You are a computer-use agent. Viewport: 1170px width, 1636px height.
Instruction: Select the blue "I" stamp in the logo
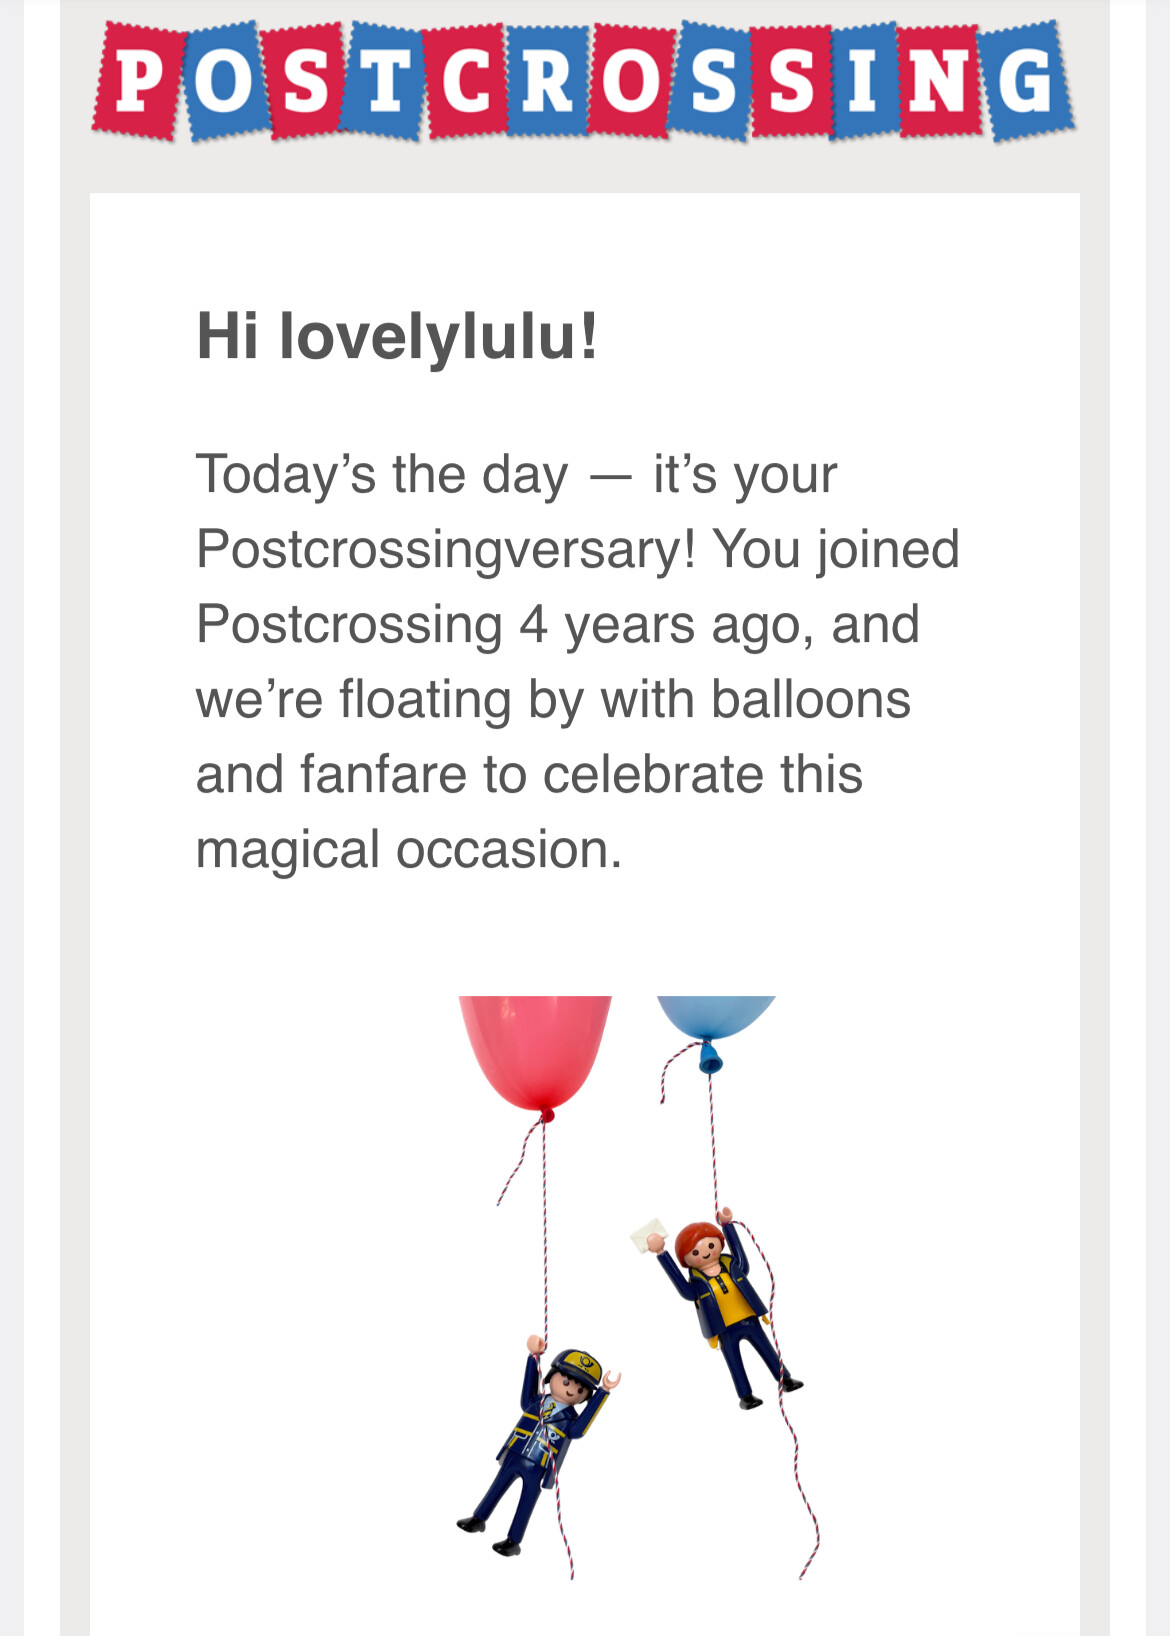point(863,82)
